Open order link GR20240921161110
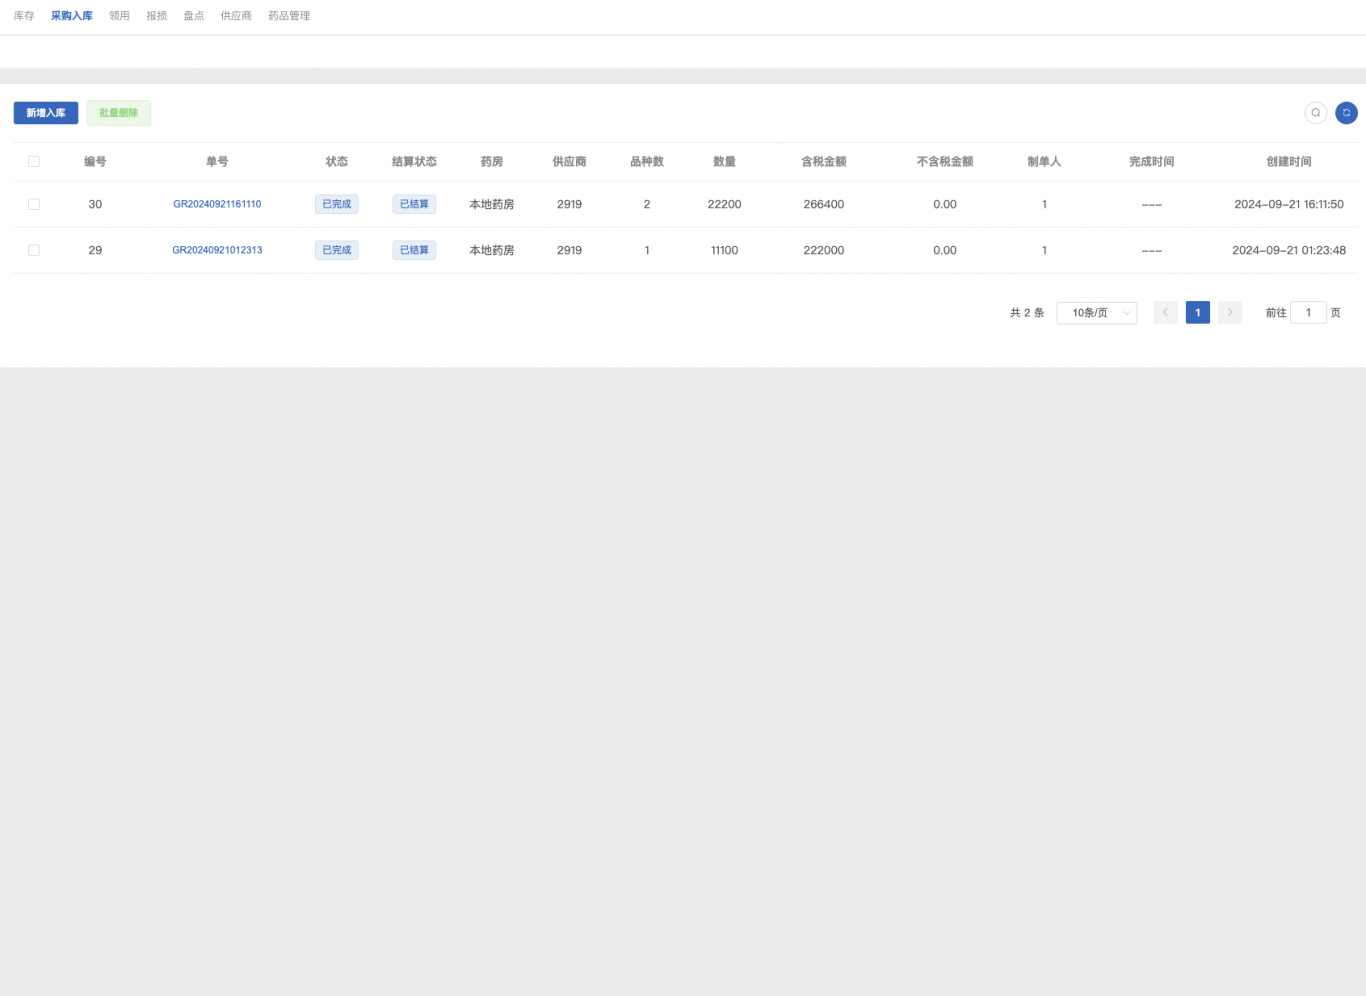This screenshot has width=1366, height=996. pos(217,204)
